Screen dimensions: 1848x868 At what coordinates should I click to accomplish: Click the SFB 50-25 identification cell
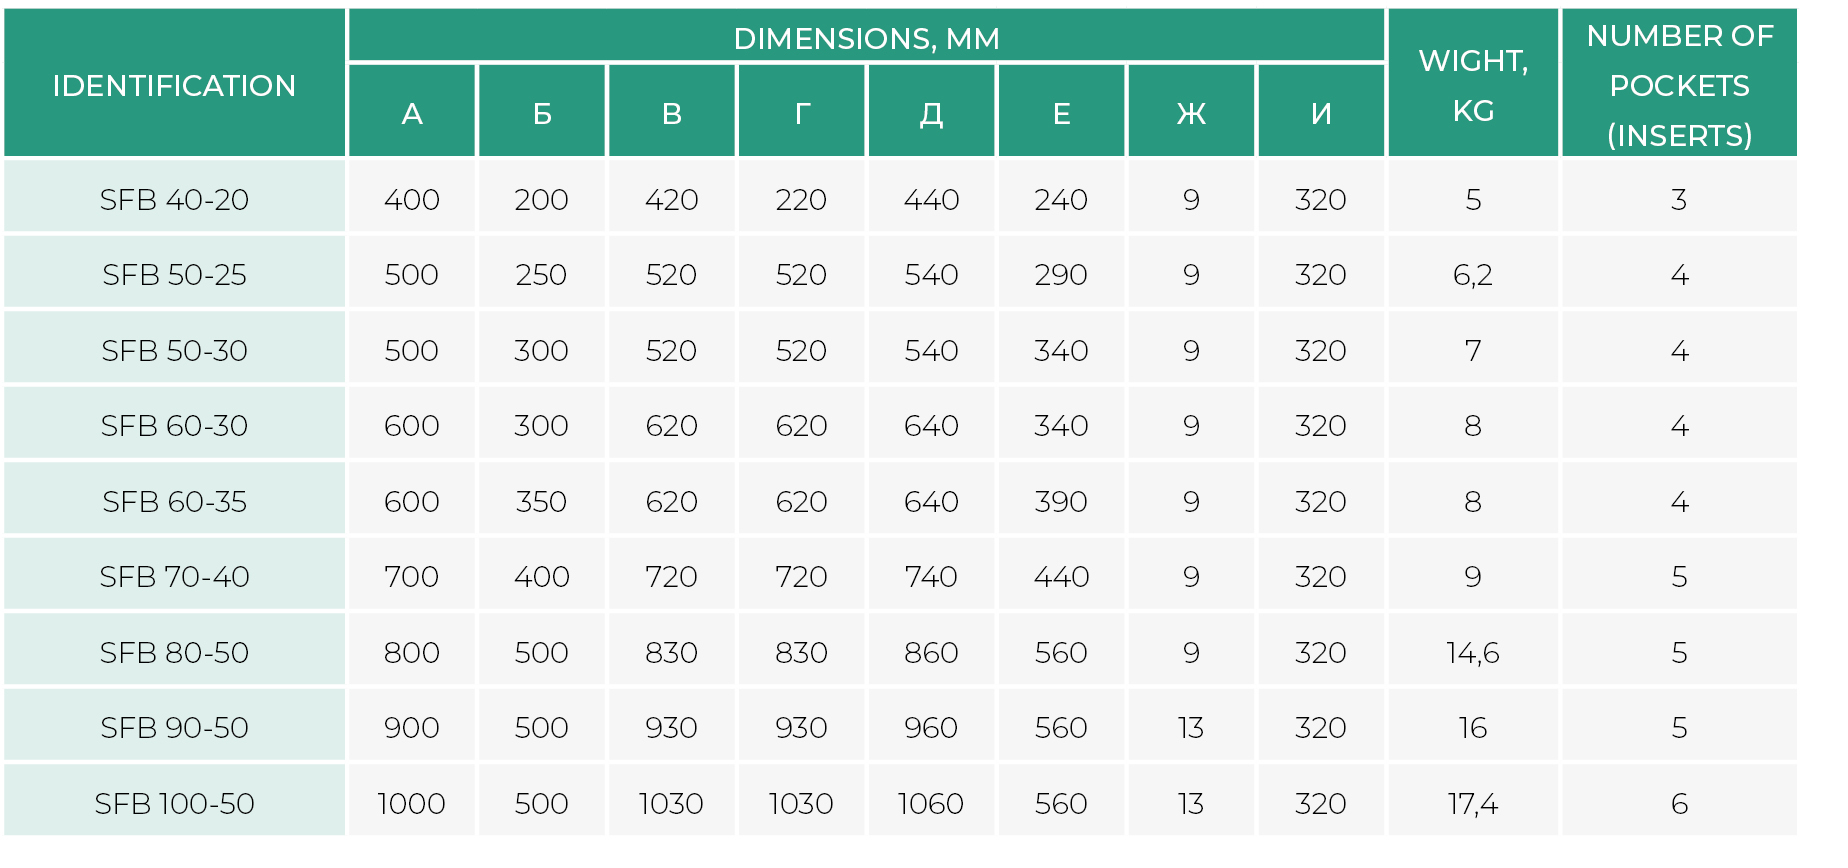pyautogui.click(x=174, y=275)
